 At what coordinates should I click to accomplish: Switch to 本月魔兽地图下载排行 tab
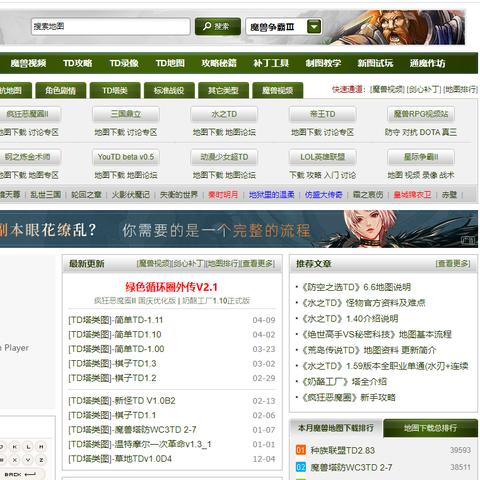point(336,428)
